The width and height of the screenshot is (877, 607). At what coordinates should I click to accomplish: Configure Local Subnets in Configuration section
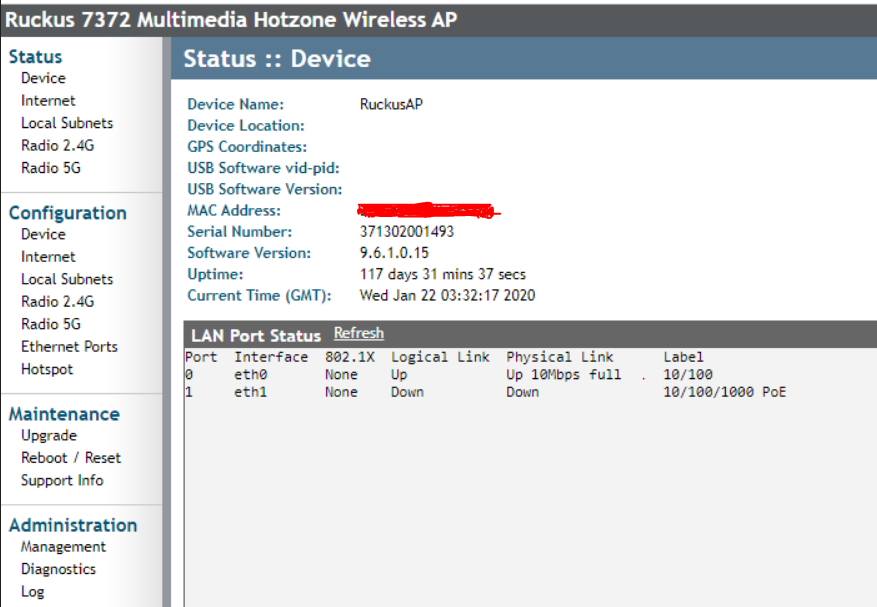(67, 279)
